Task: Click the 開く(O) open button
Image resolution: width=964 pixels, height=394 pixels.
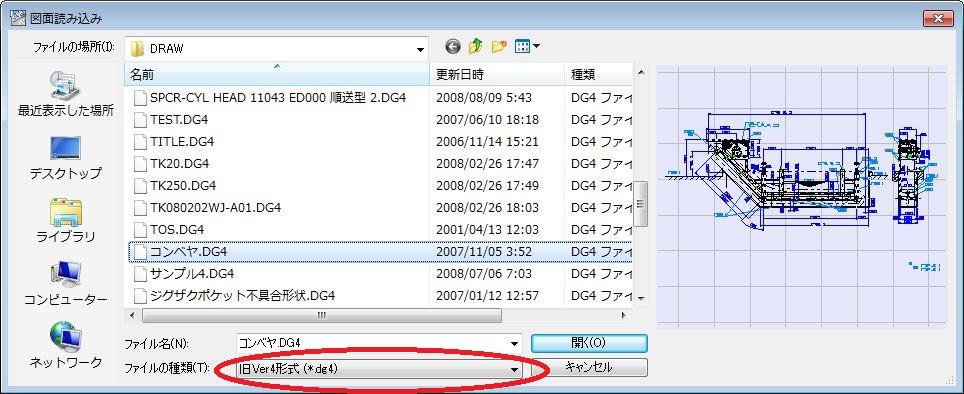Action: pyautogui.click(x=589, y=342)
